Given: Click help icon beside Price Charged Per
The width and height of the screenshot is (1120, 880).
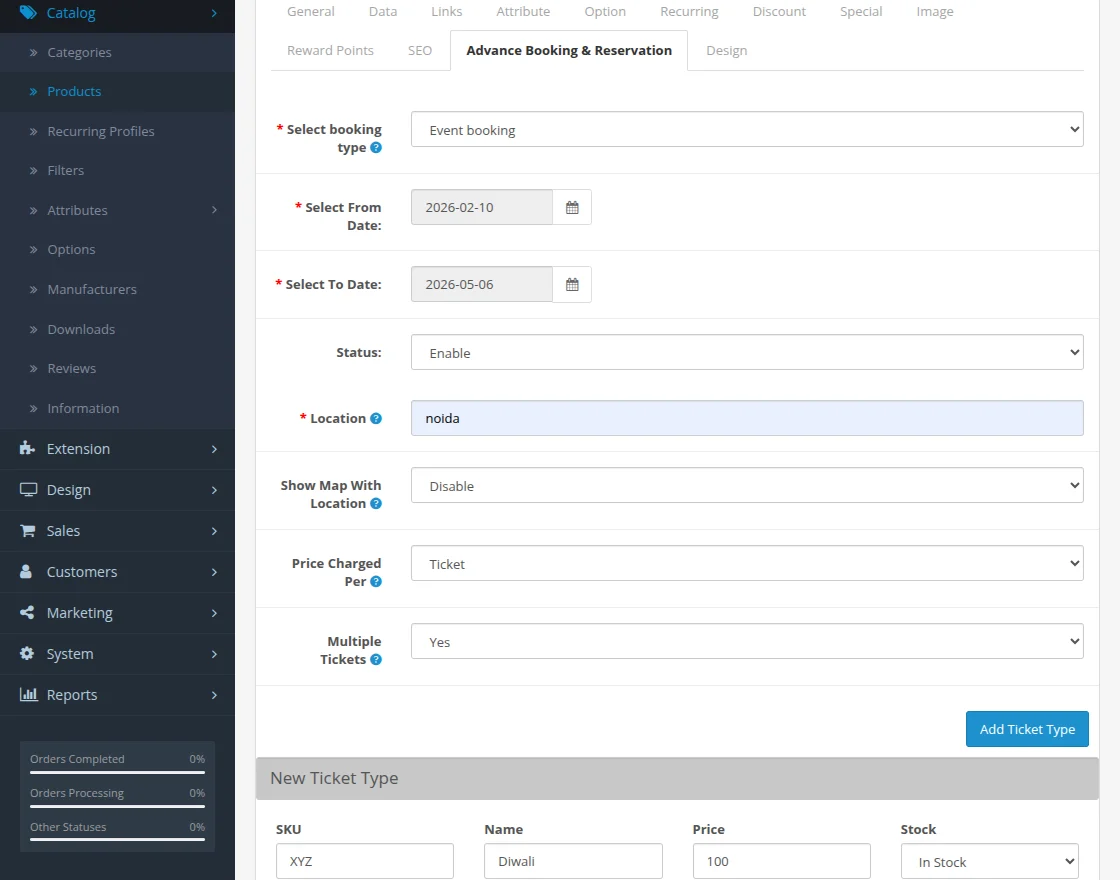Looking at the screenshot, I should (376, 581).
